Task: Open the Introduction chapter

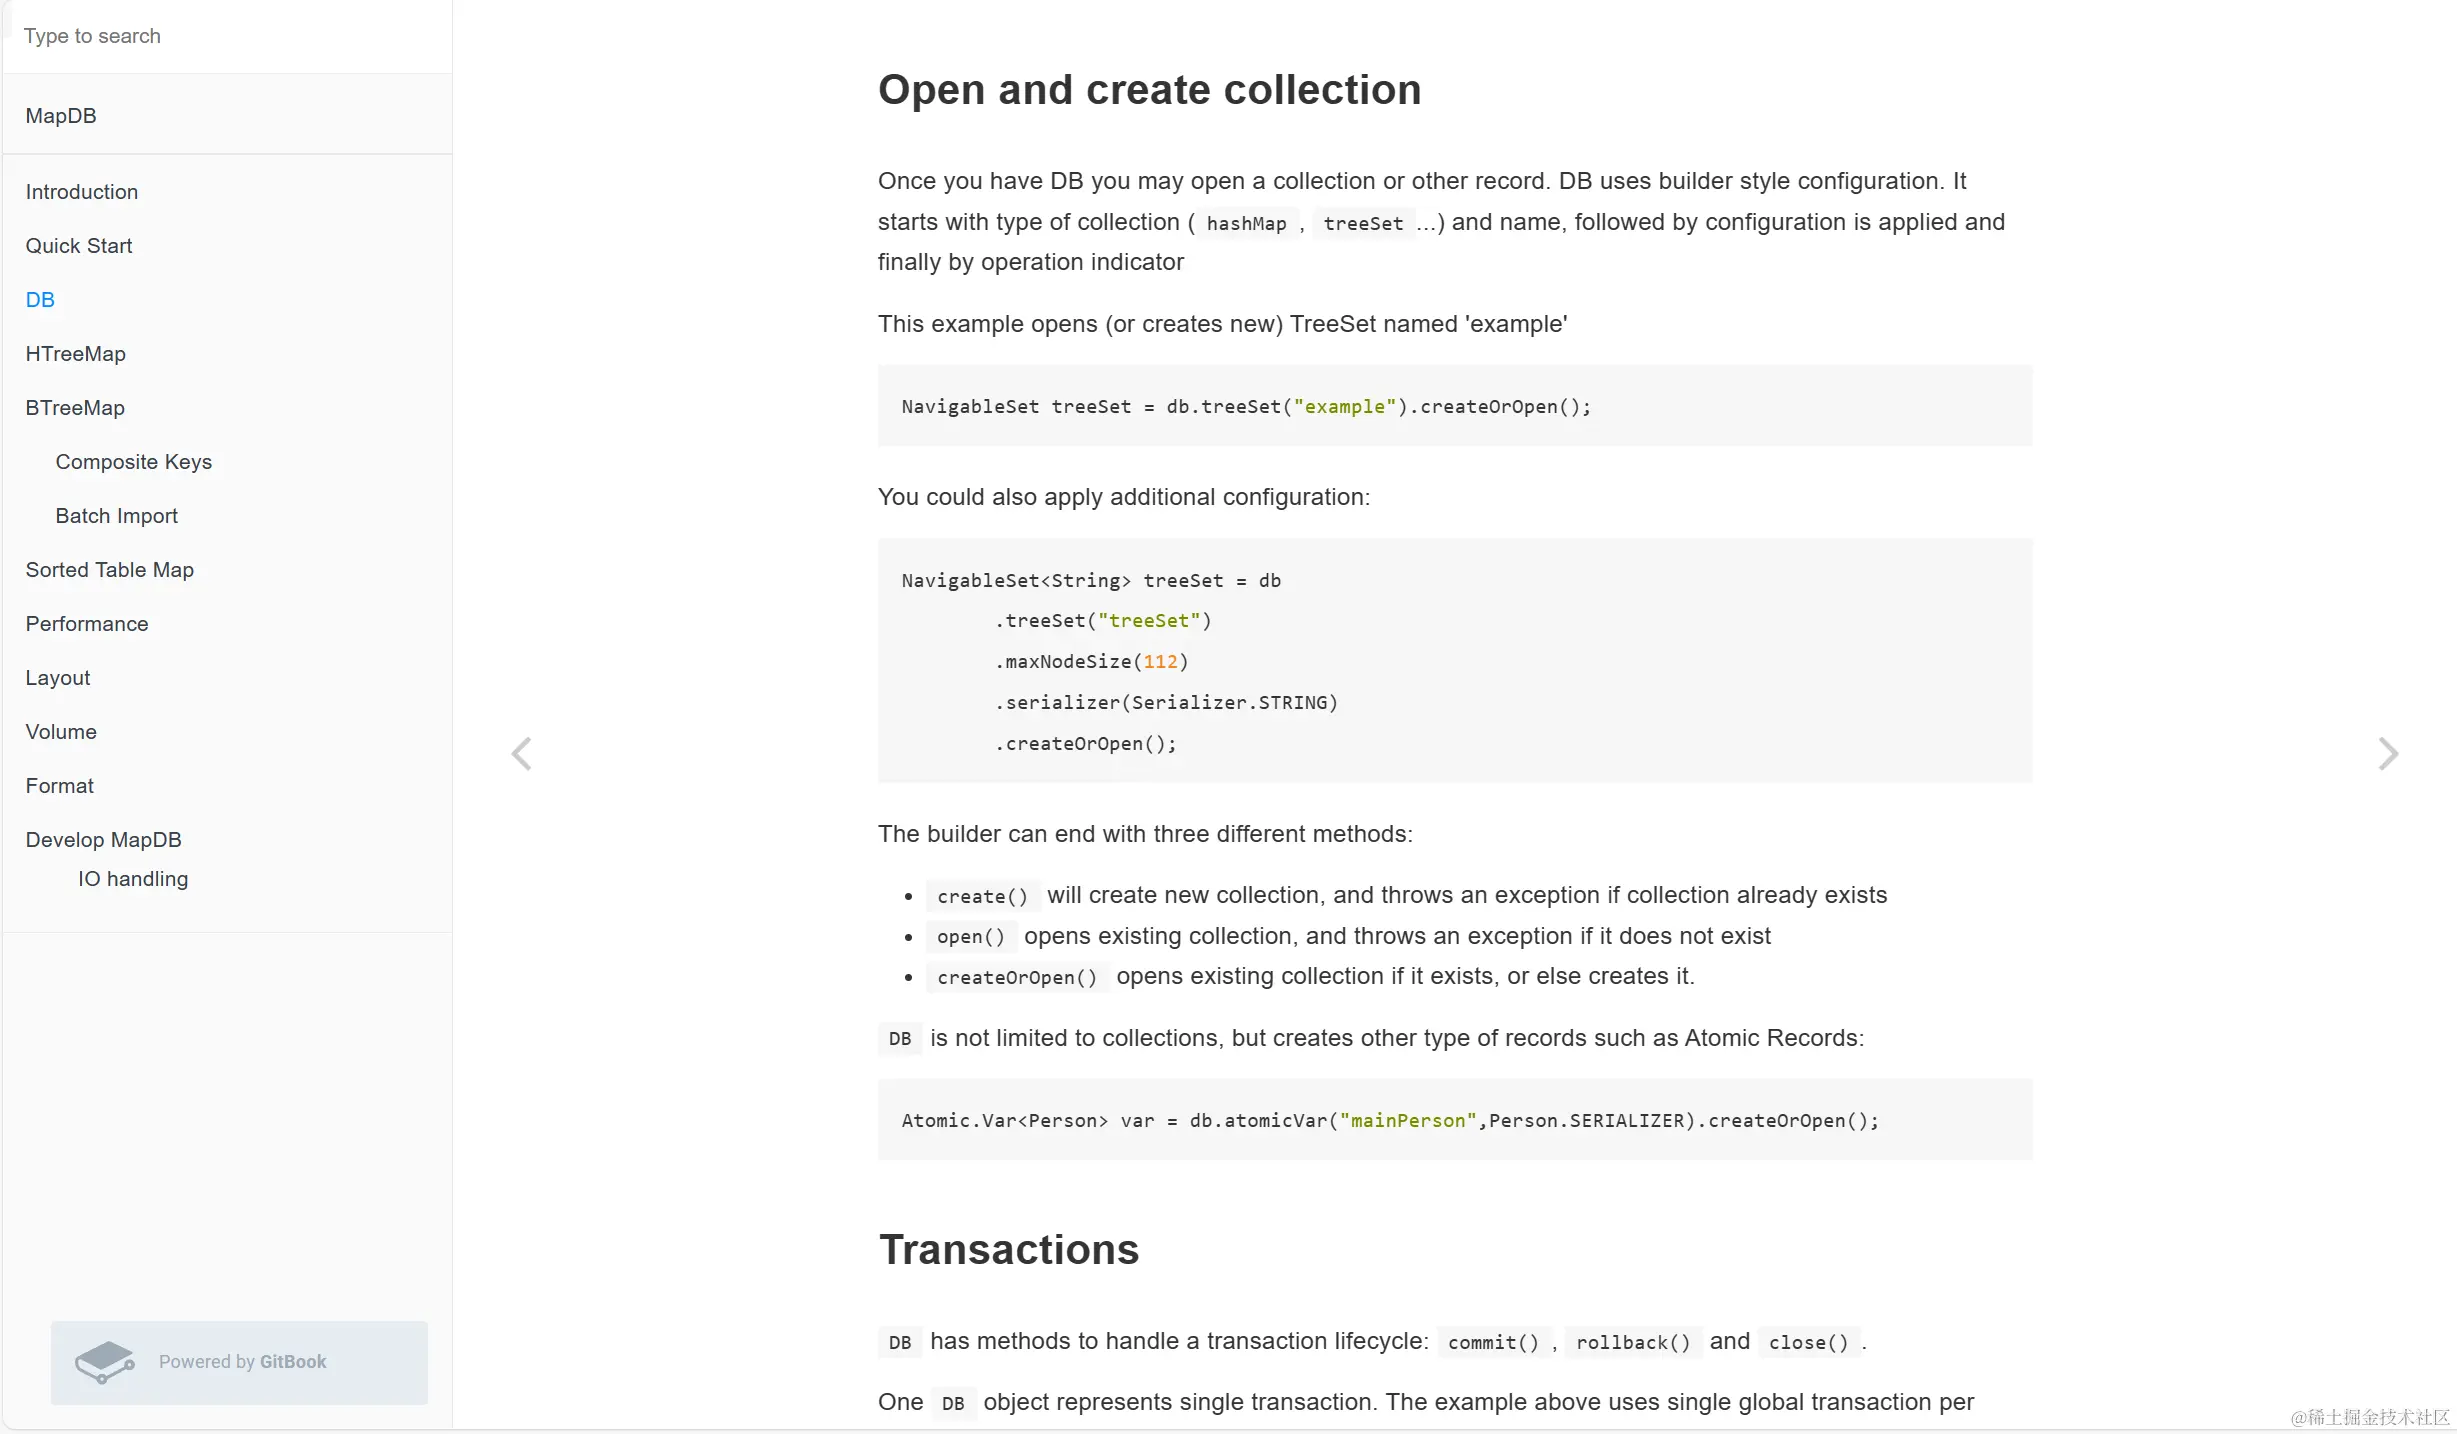Action: coord(82,192)
